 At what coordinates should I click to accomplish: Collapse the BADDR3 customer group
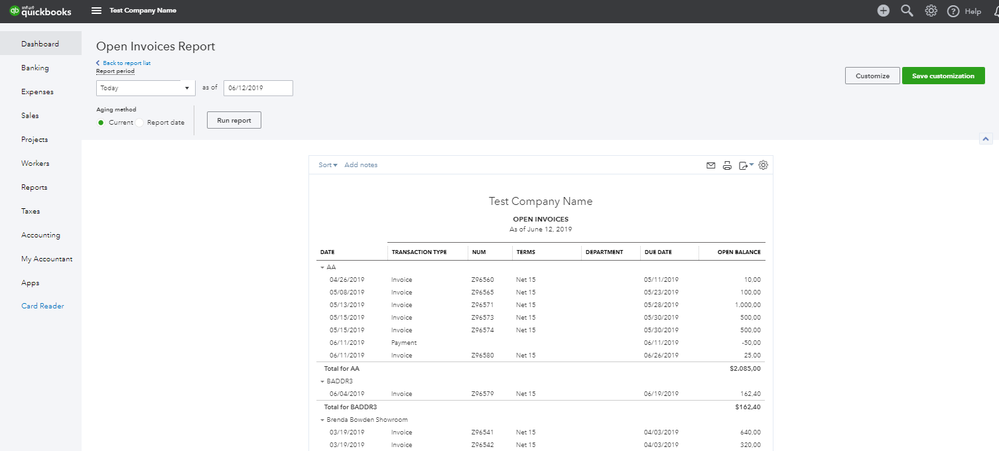tap(323, 381)
